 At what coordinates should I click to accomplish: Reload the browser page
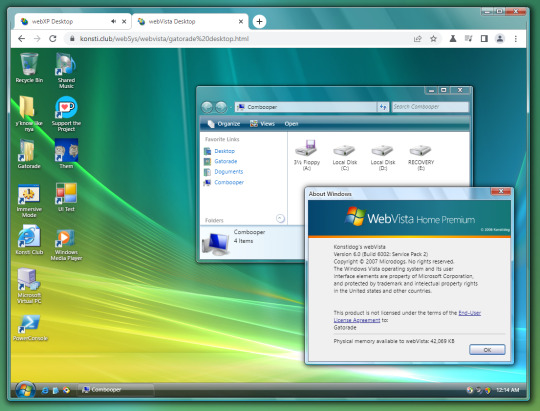(x=53, y=39)
